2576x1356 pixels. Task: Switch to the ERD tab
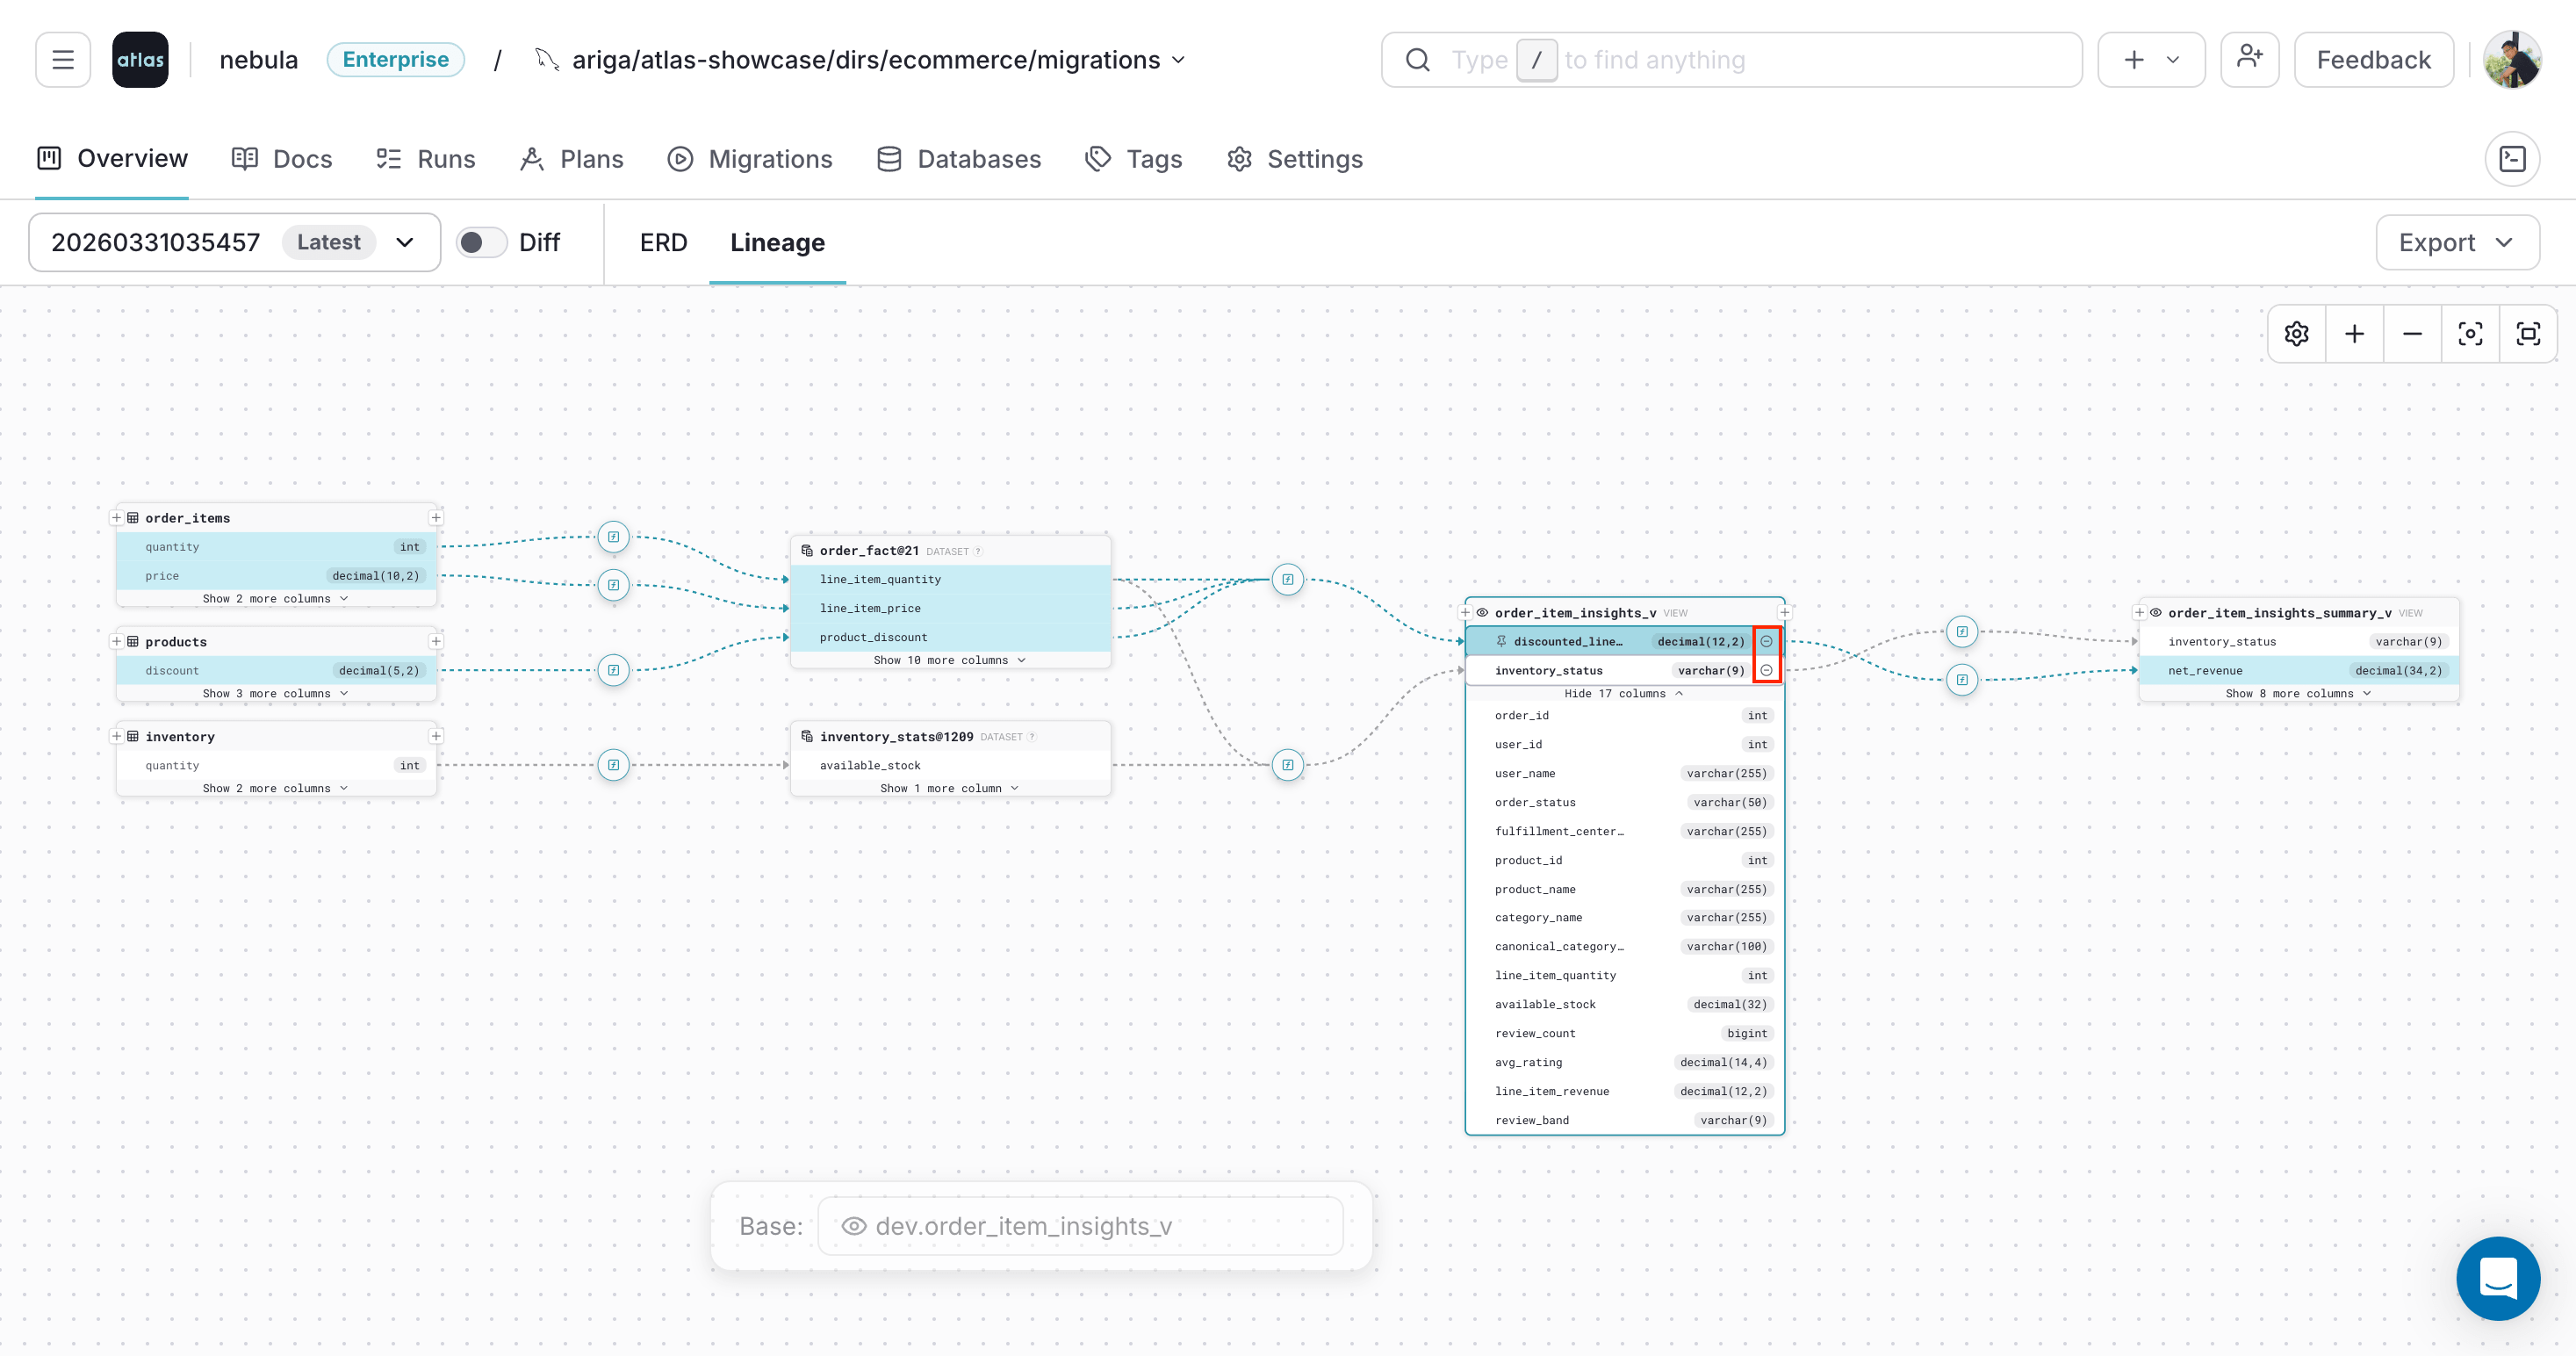pos(663,242)
